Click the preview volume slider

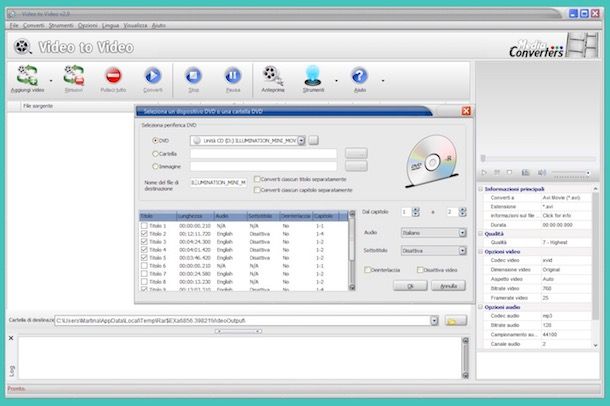[570, 173]
